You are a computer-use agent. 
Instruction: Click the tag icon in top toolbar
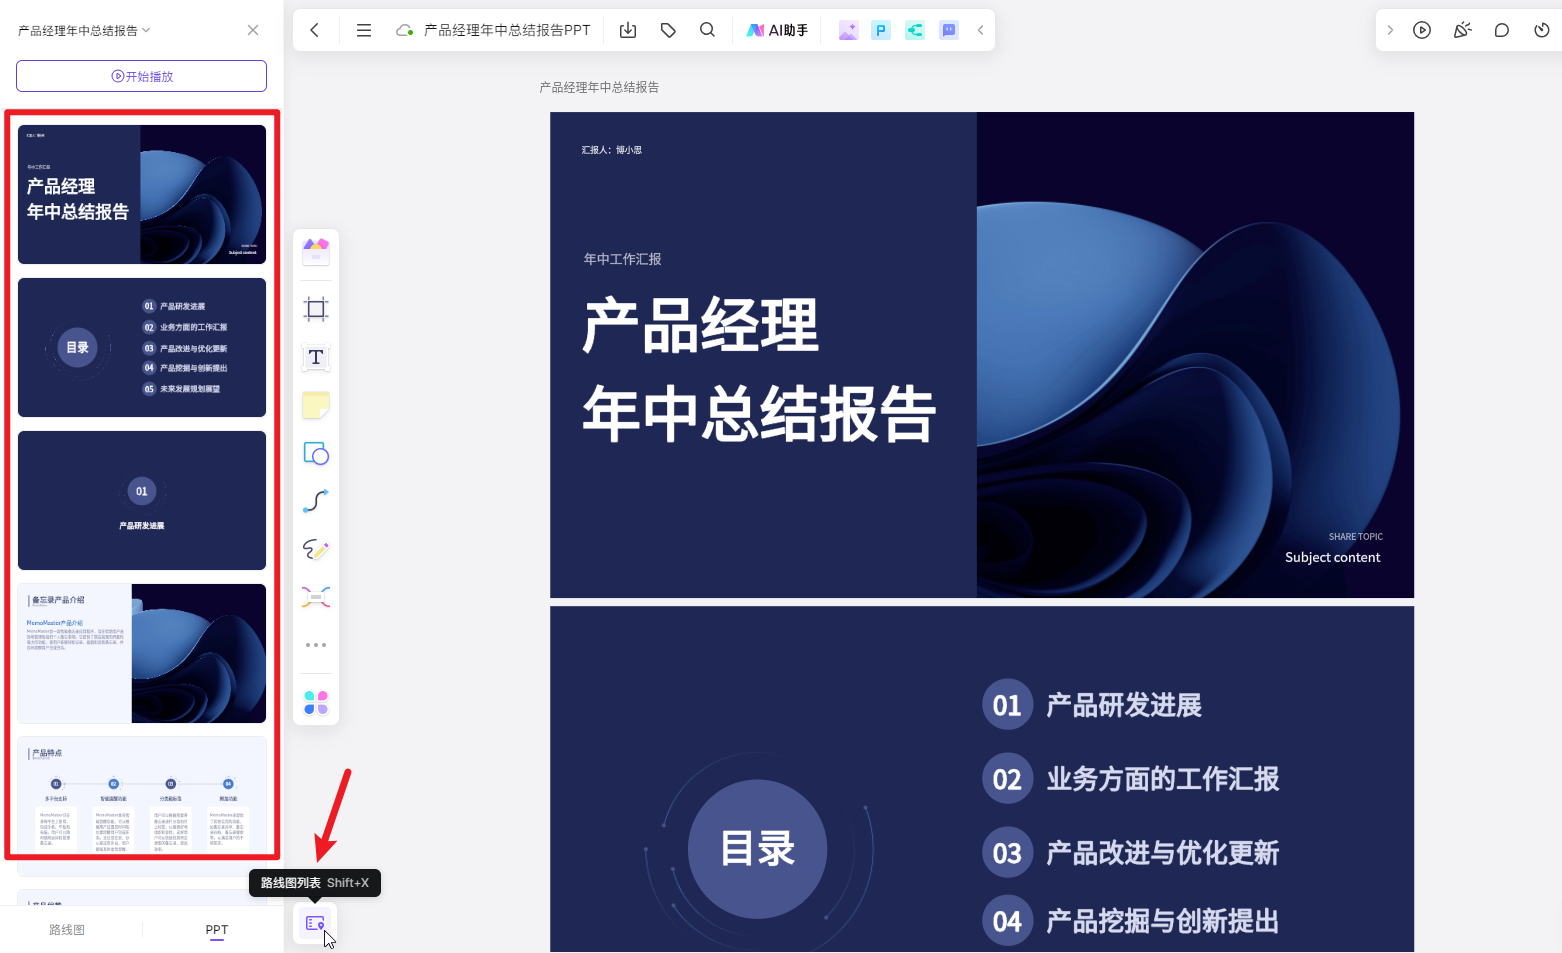tap(668, 30)
